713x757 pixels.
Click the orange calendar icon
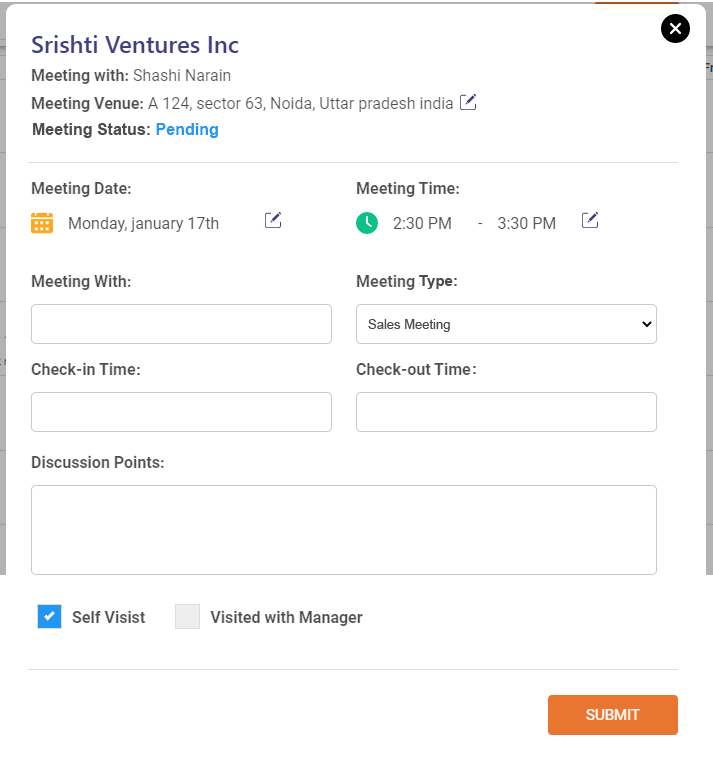[x=42, y=223]
